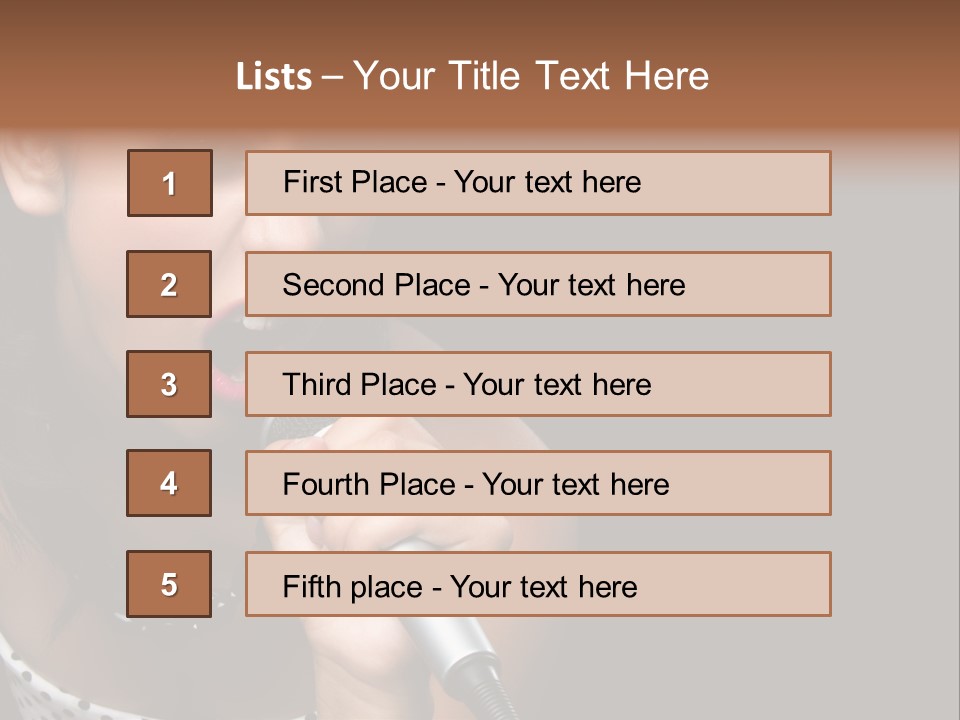The image size is (960, 720).
Task: Click the Third Place text bar
Action: coord(538,384)
